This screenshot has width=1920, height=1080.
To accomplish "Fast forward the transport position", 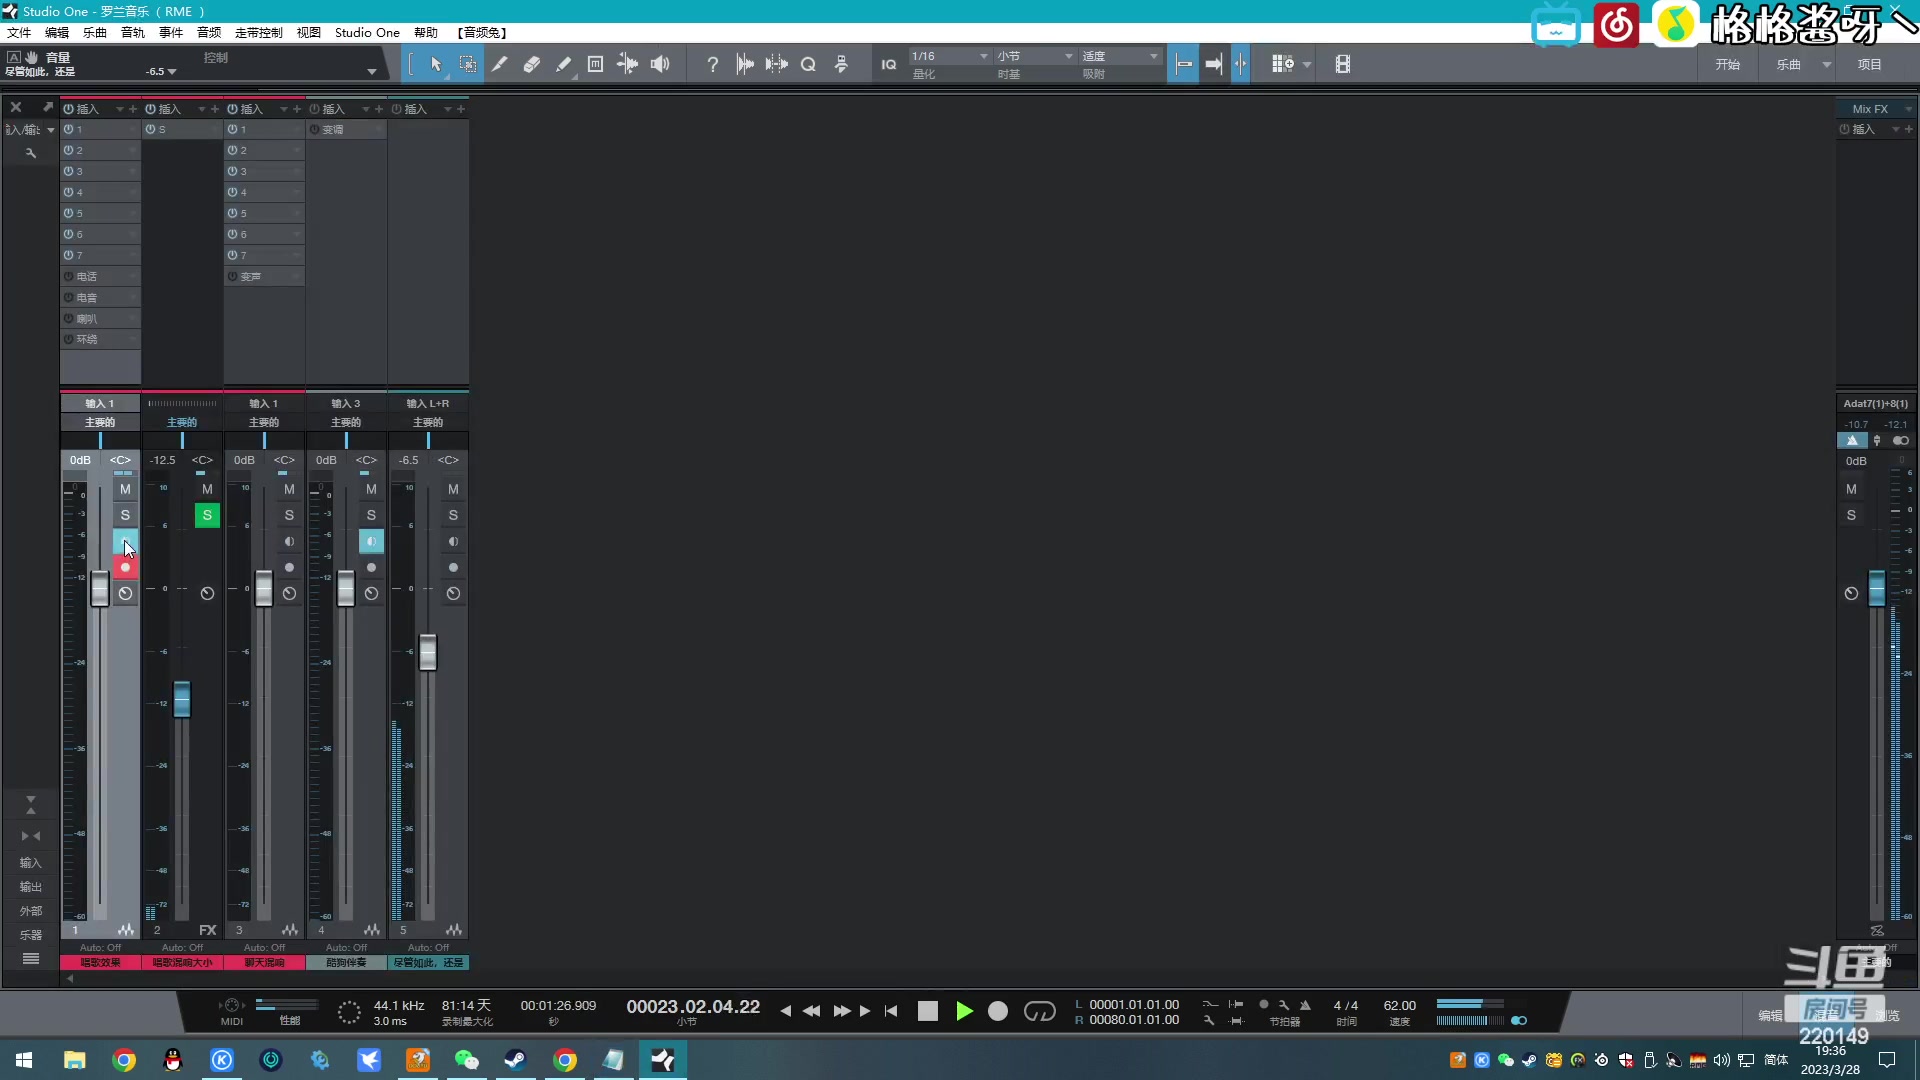I will coord(842,1011).
